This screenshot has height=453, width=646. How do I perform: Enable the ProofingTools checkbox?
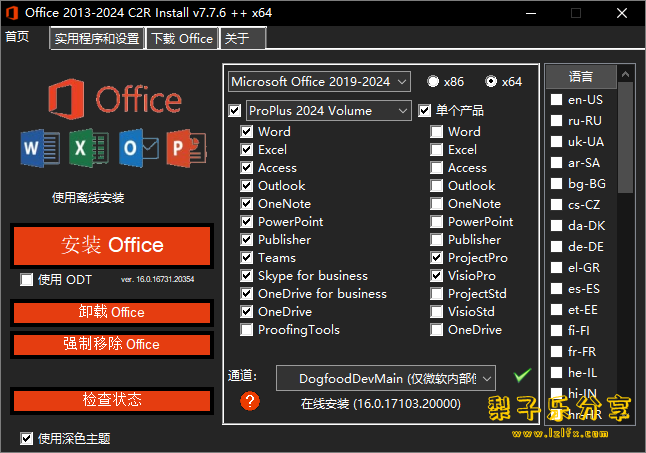[x=247, y=330]
